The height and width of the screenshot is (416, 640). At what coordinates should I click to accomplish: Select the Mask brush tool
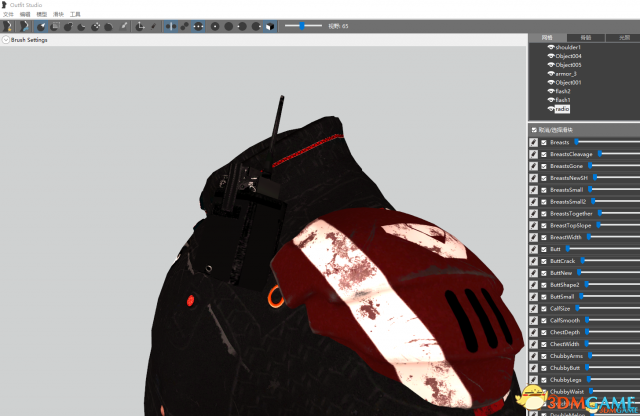pyautogui.click(x=54, y=27)
